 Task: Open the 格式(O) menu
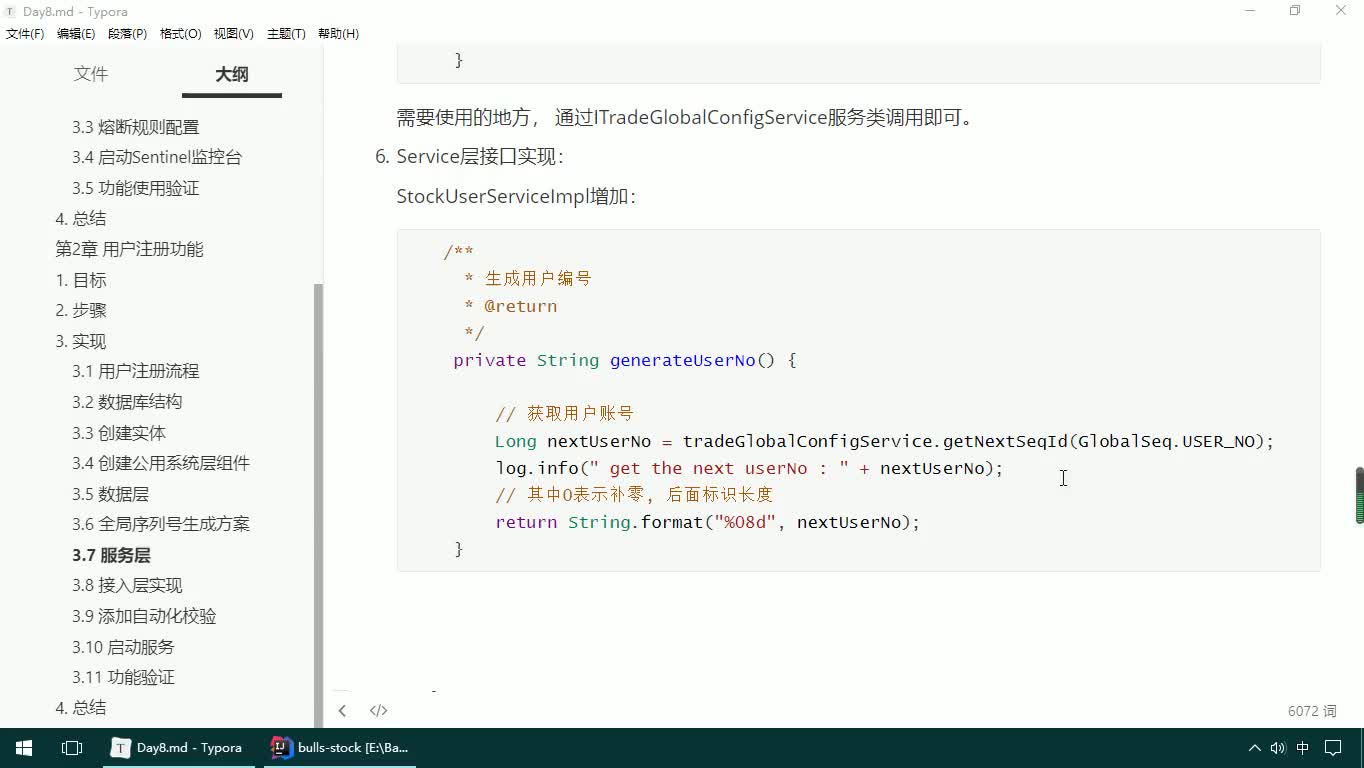click(x=181, y=34)
